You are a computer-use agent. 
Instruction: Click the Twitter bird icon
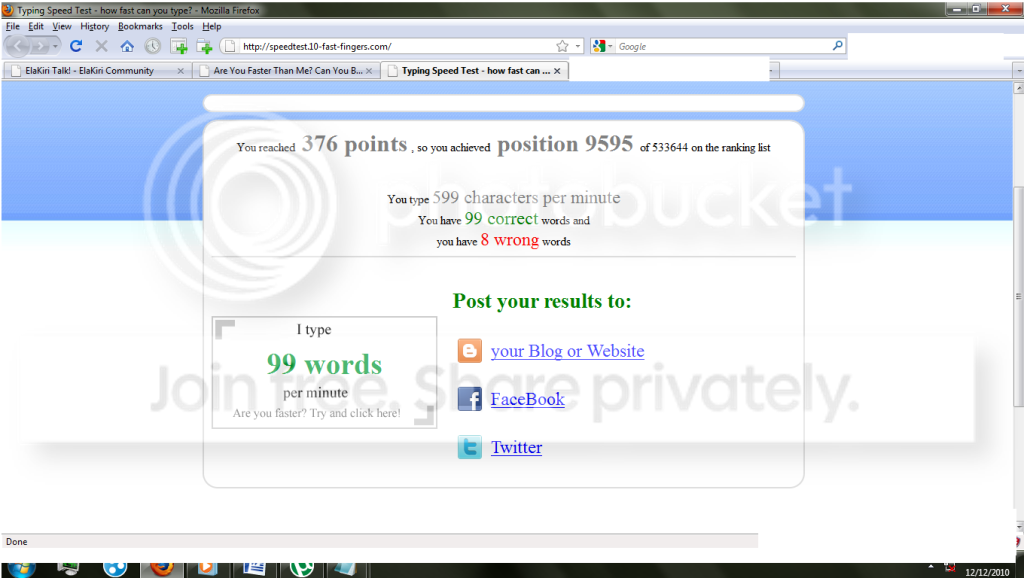(470, 447)
